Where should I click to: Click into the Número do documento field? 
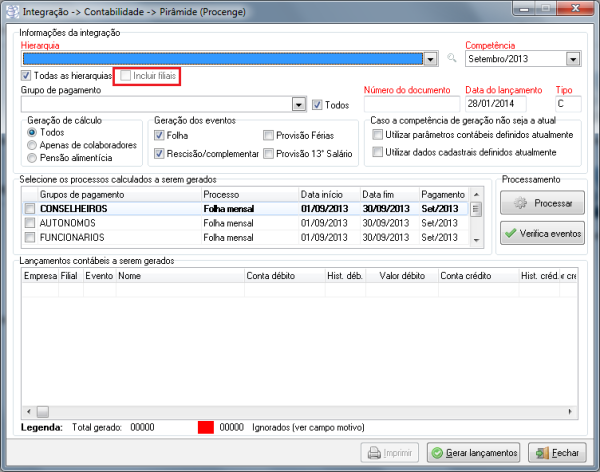(409, 104)
